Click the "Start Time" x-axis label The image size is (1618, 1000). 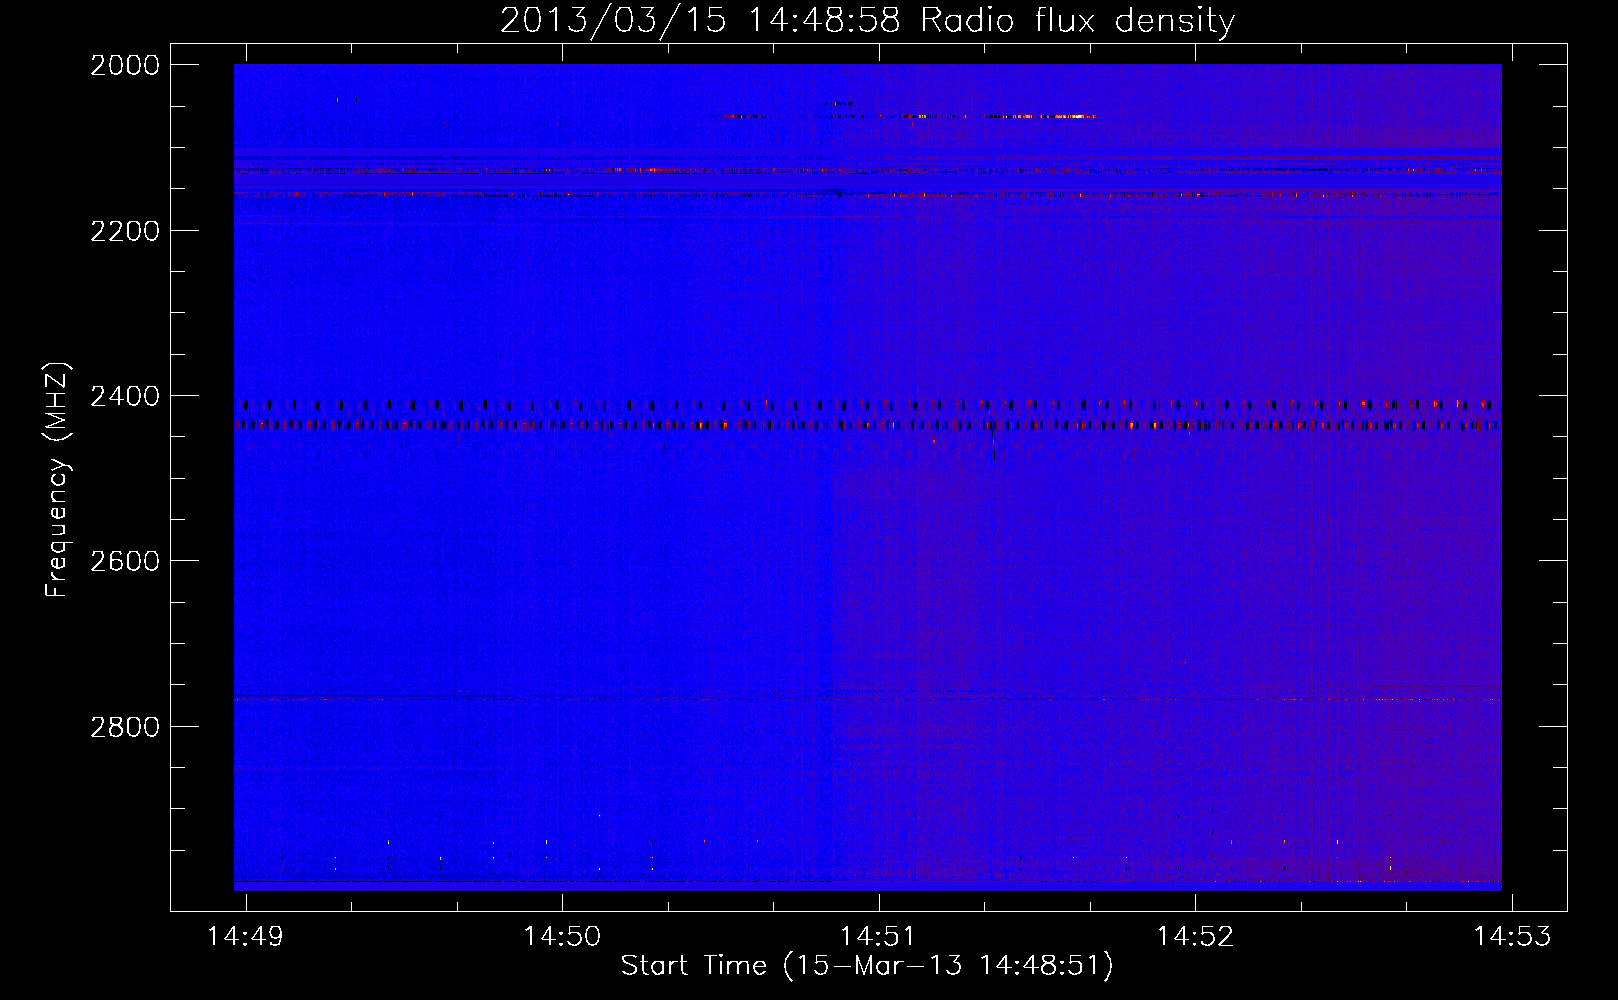(x=866, y=966)
